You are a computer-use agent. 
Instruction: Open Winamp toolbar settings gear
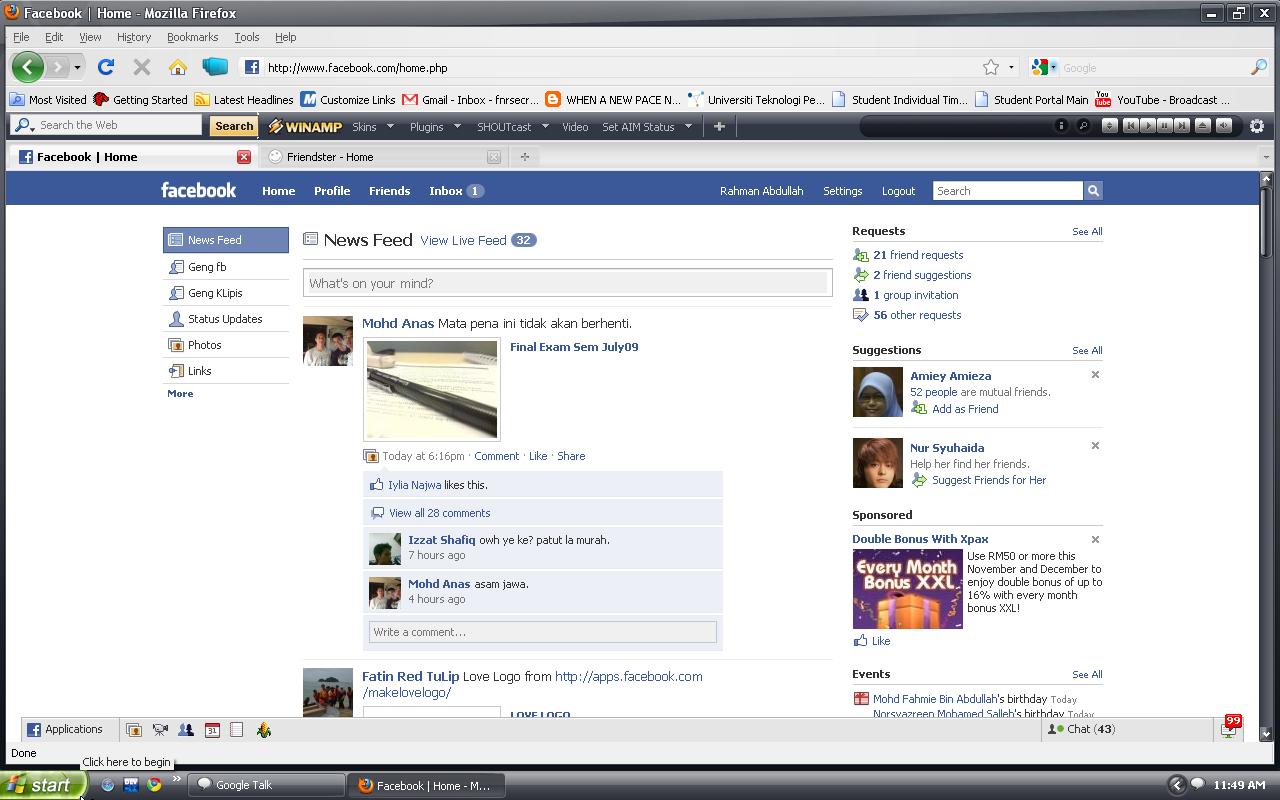[x=1257, y=126]
